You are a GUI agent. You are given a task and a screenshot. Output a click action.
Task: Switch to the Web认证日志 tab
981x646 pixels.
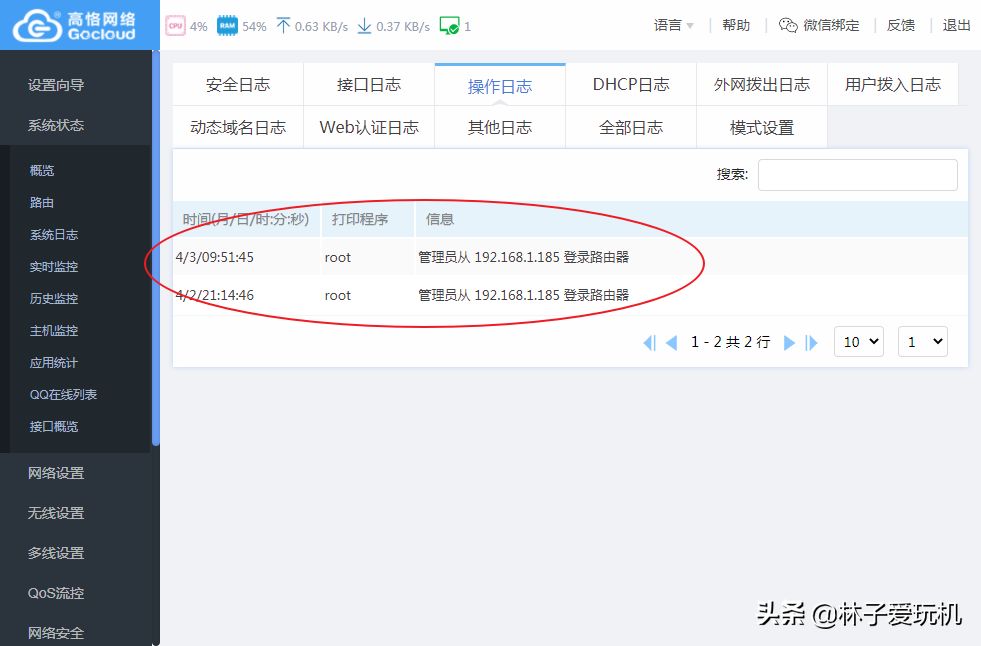click(x=369, y=128)
